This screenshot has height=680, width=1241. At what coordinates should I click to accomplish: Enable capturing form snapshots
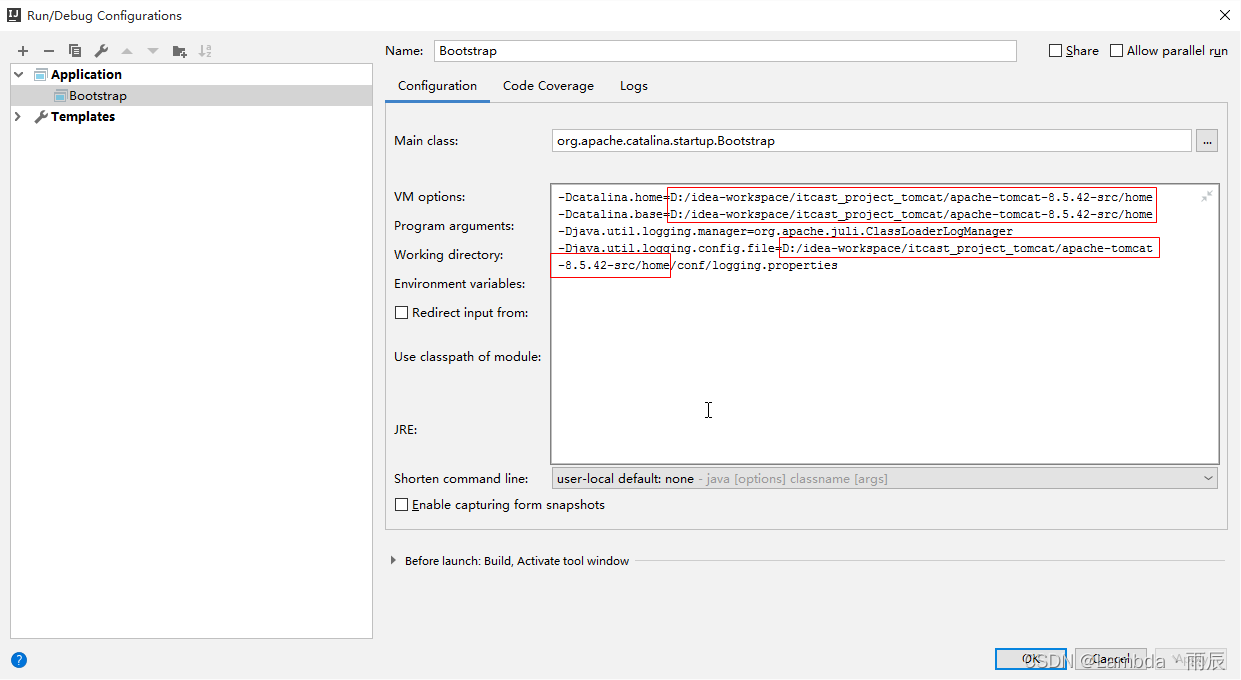(401, 505)
